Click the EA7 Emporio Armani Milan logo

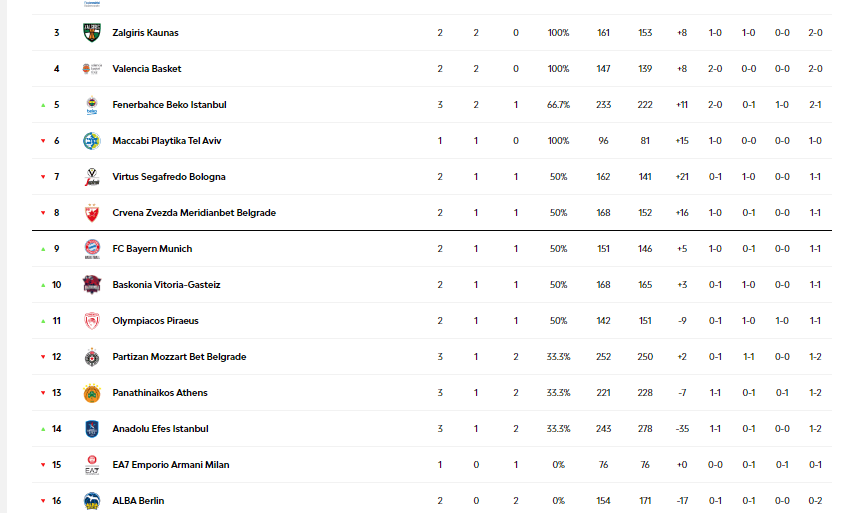pyautogui.click(x=91, y=465)
